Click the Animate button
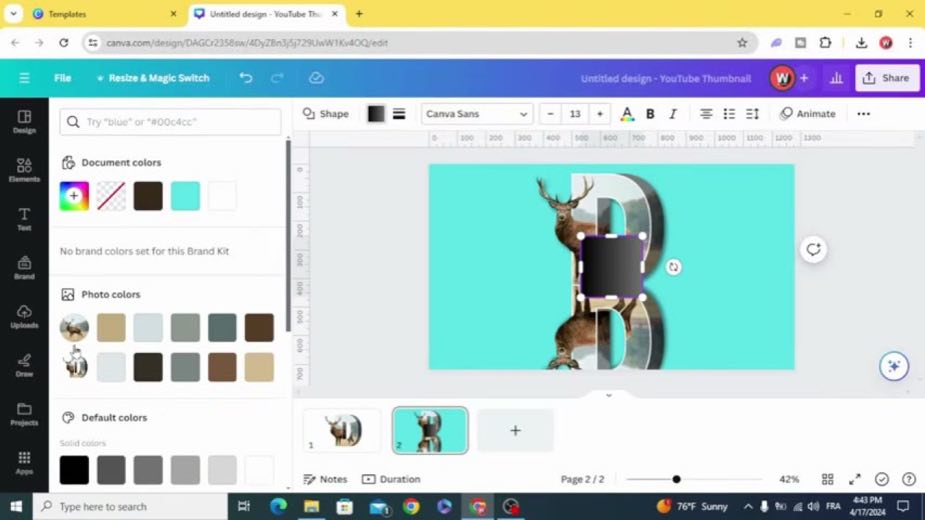Screen dimensions: 925x520 click(x=808, y=114)
